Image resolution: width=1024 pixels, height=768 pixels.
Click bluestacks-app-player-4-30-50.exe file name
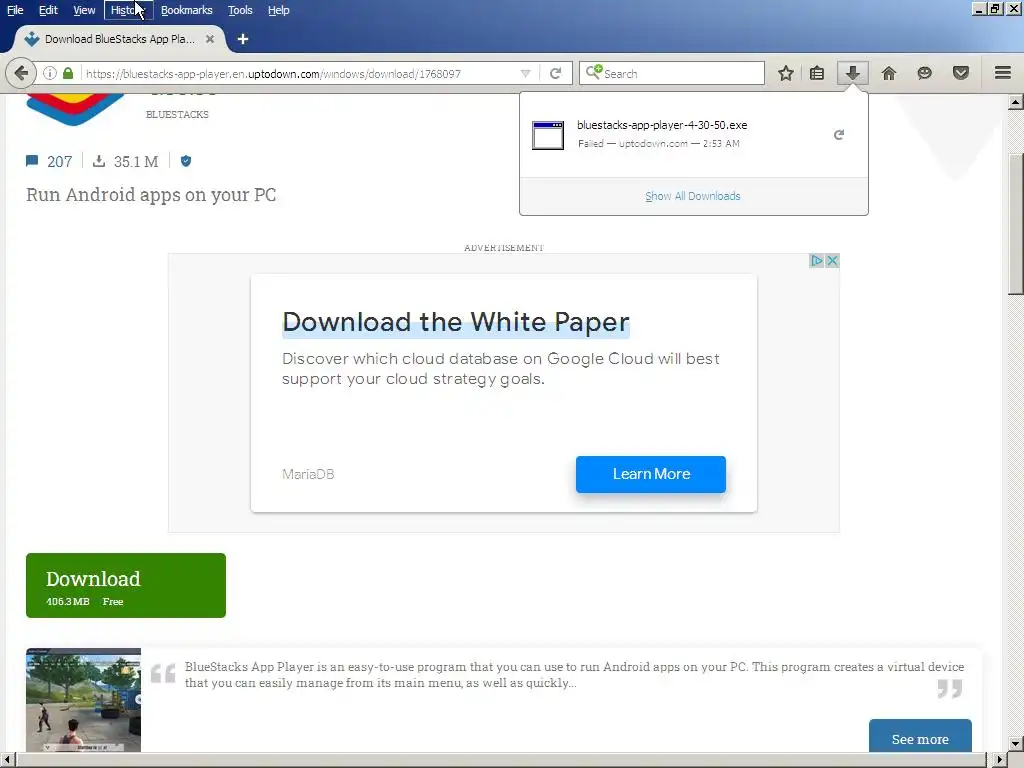coord(662,125)
